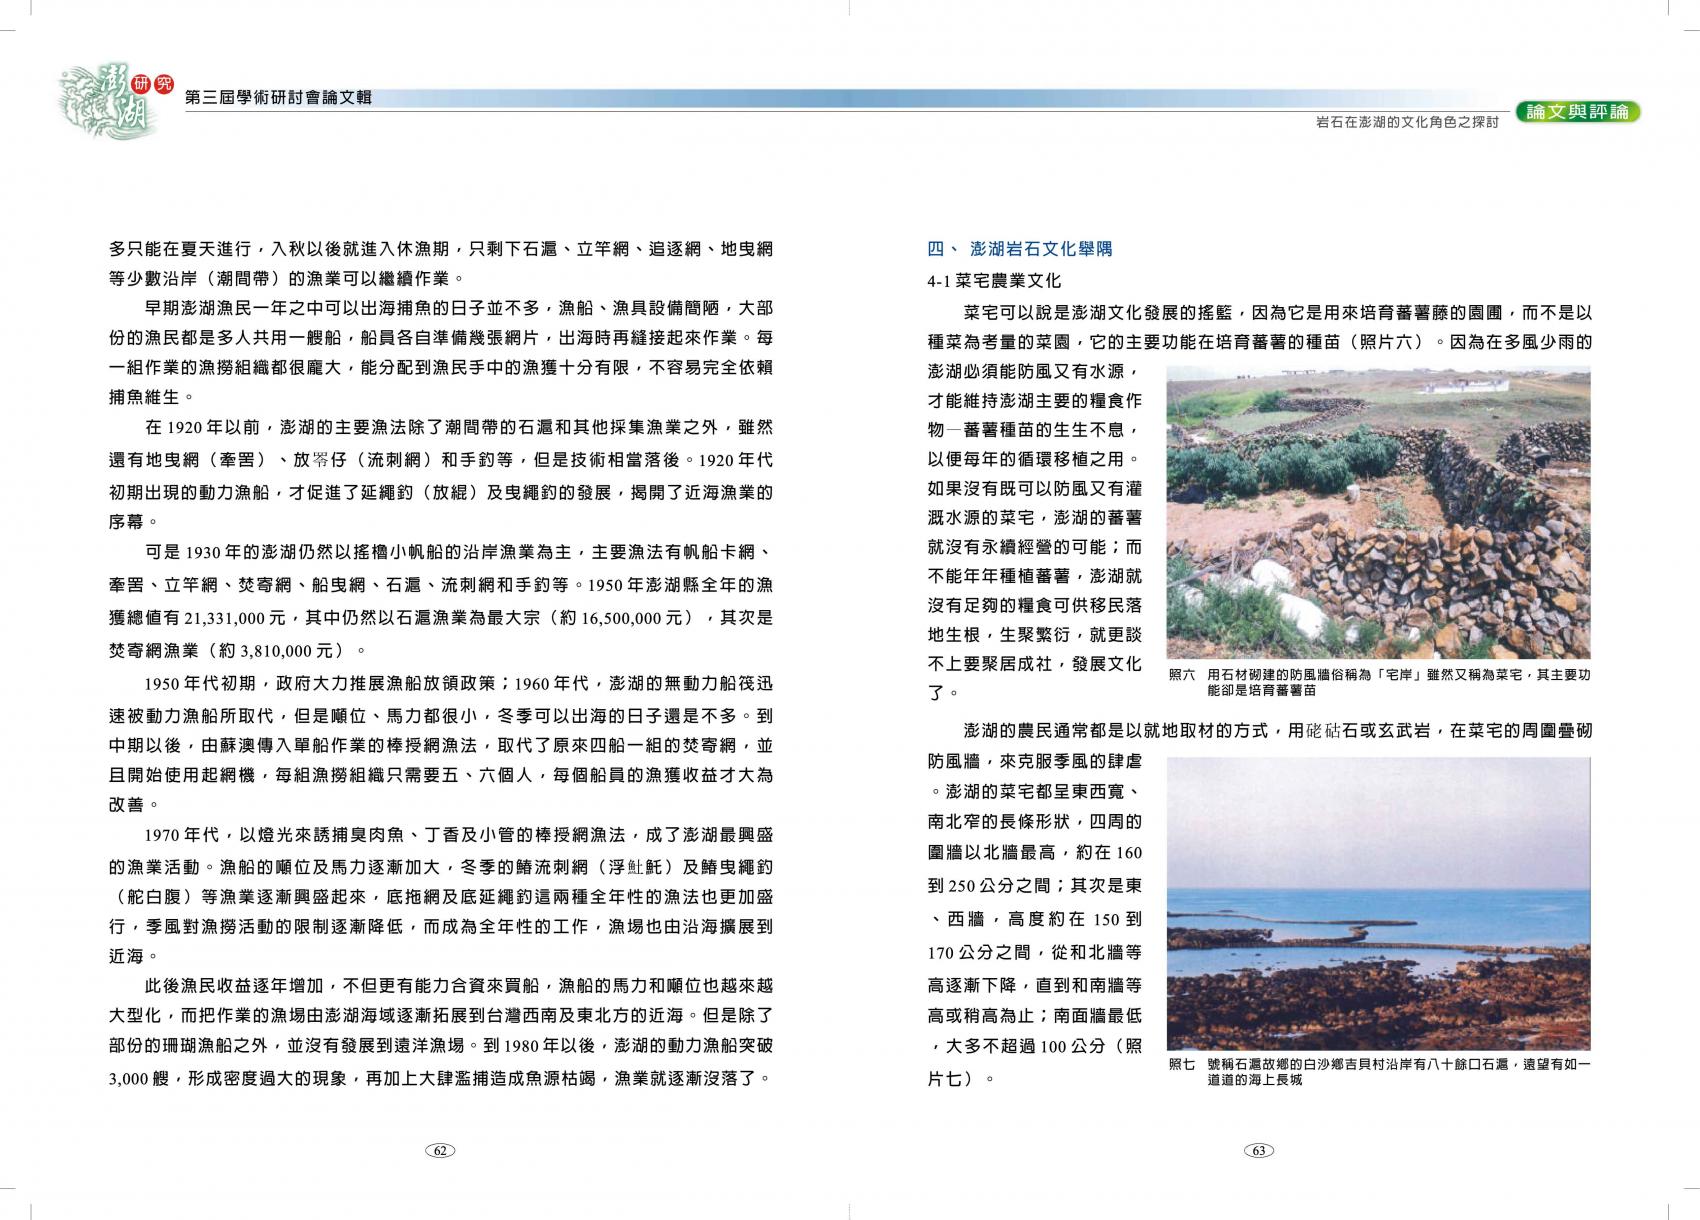Screen dimensions: 1700x1220
Task: Click the green 論文與評論 label
Action: point(1577,112)
